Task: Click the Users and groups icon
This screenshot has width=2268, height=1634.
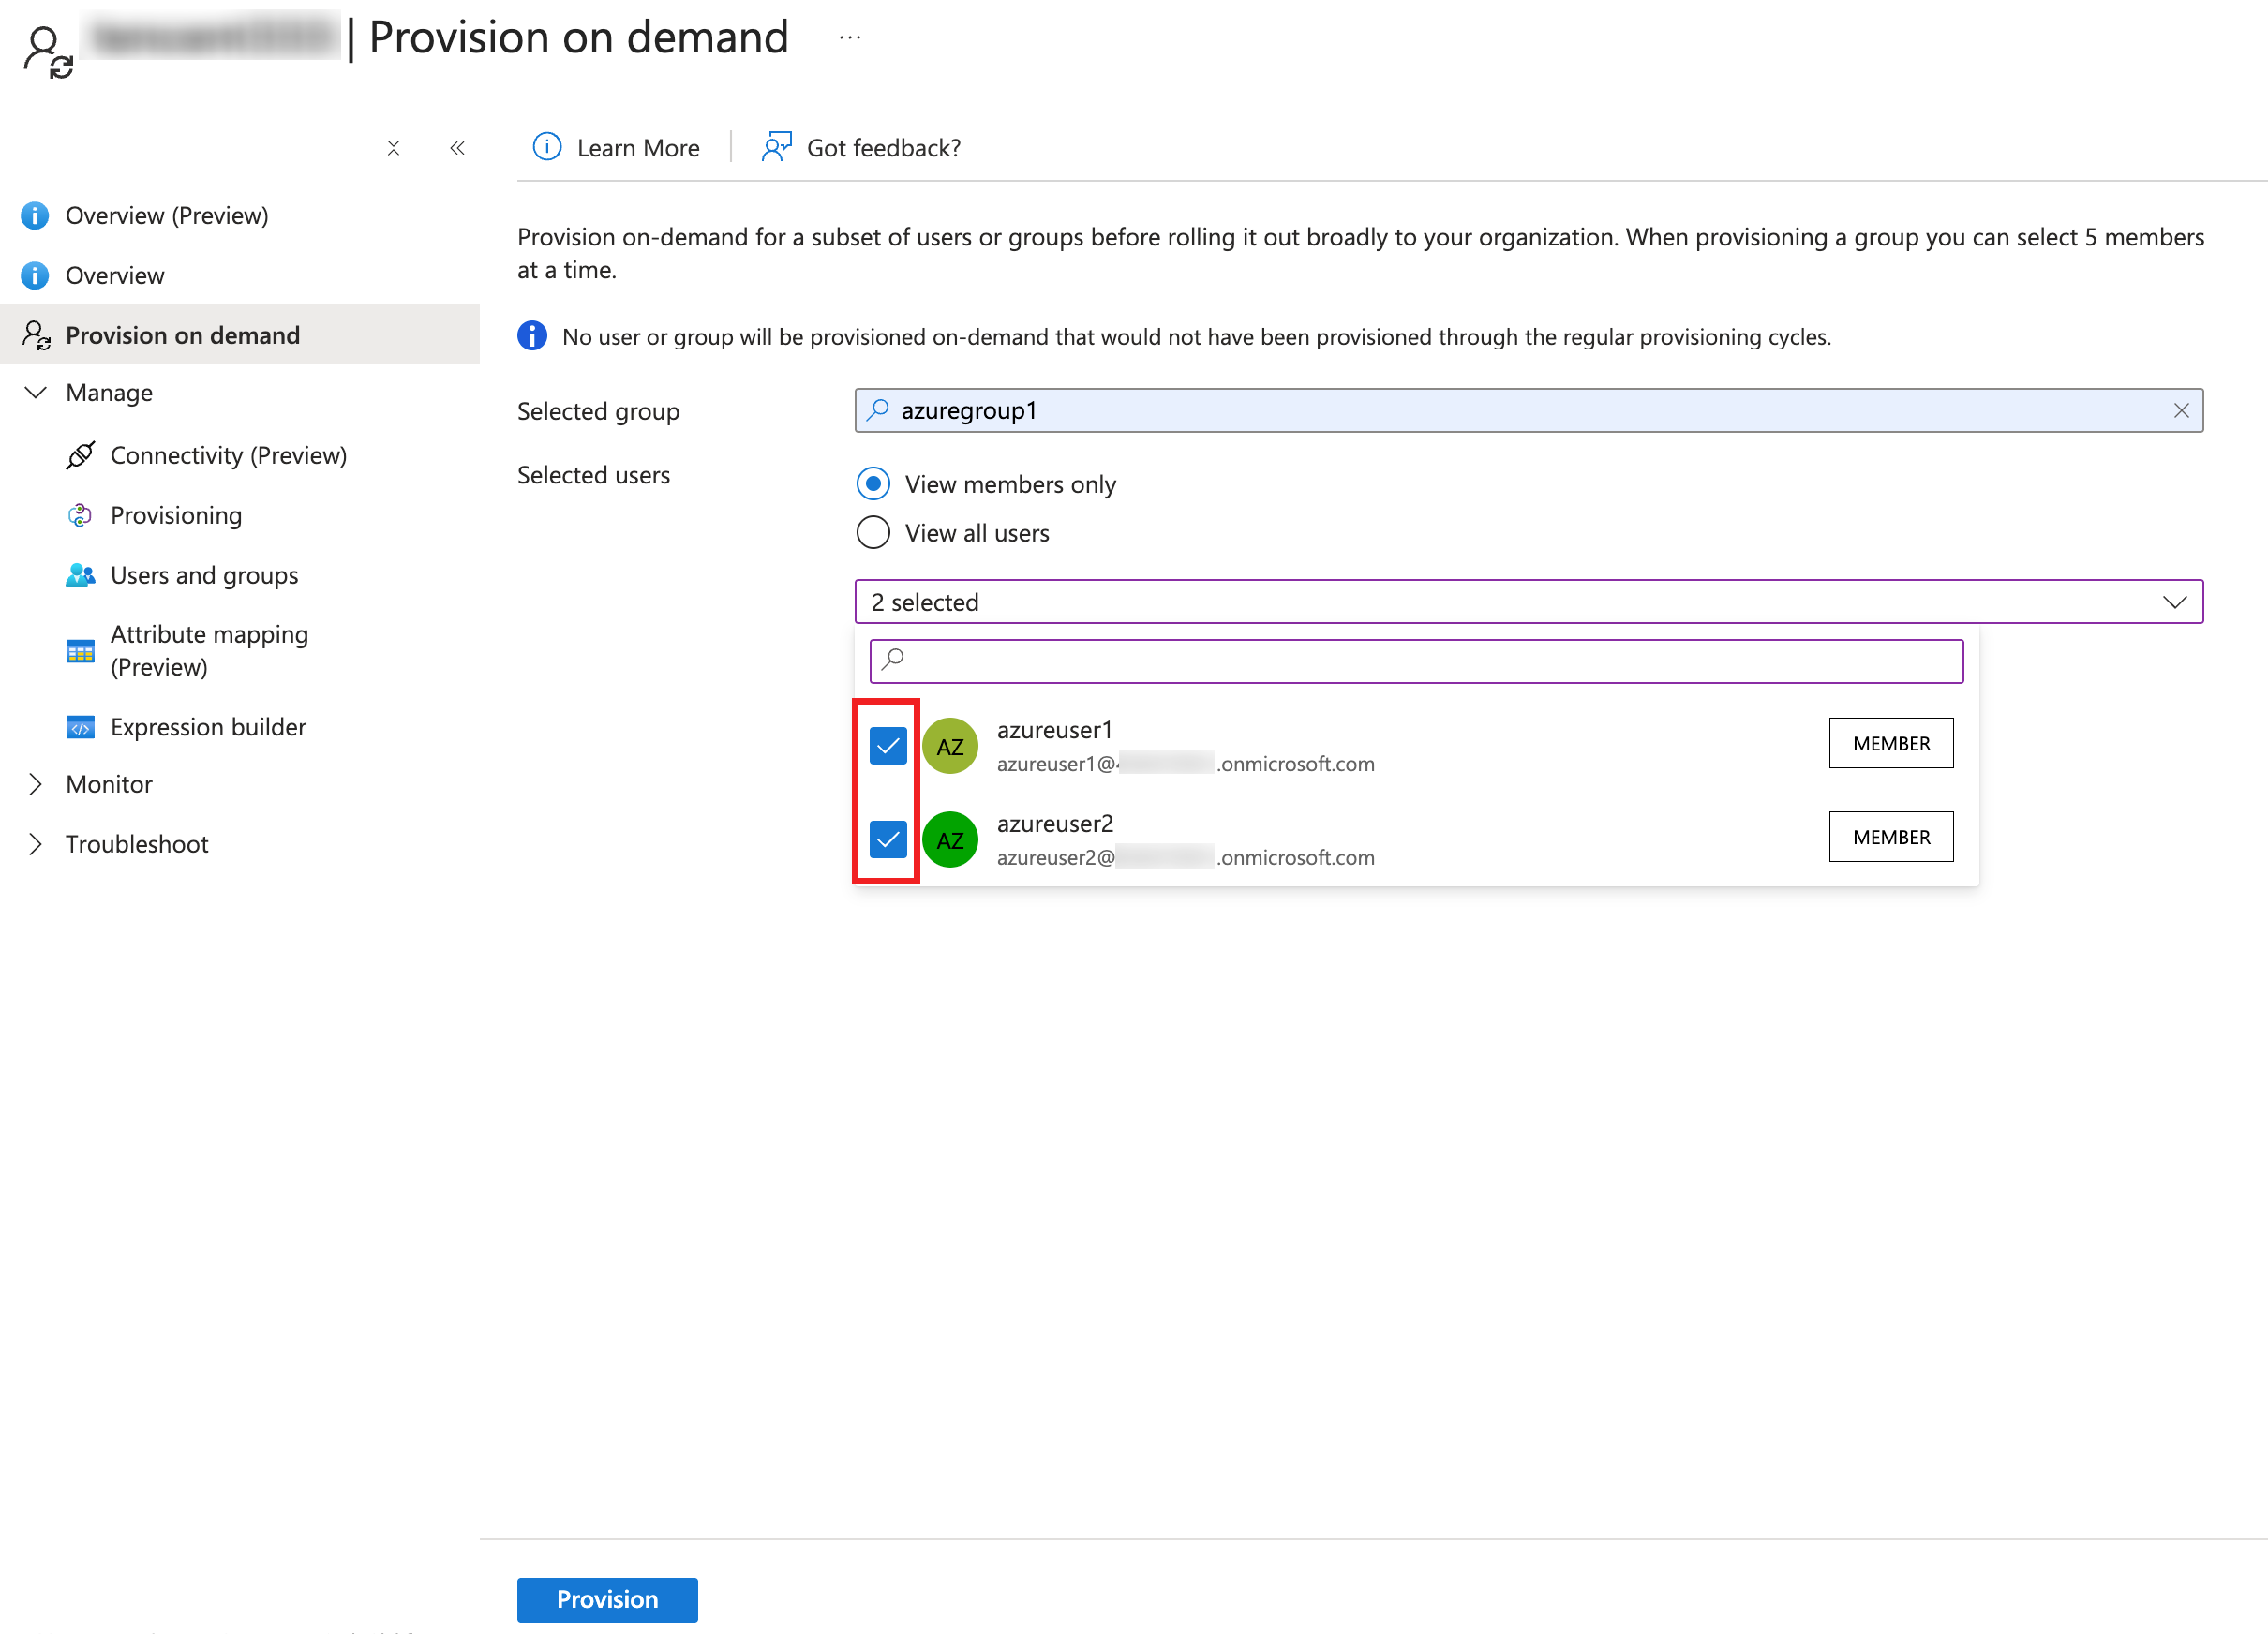Action: (80, 575)
